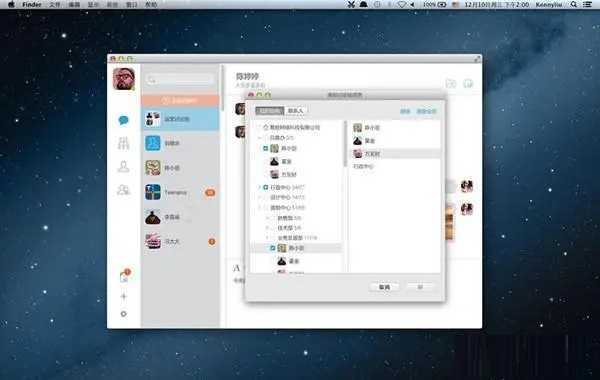Click the volume icon in the menu bar

click(412, 5)
